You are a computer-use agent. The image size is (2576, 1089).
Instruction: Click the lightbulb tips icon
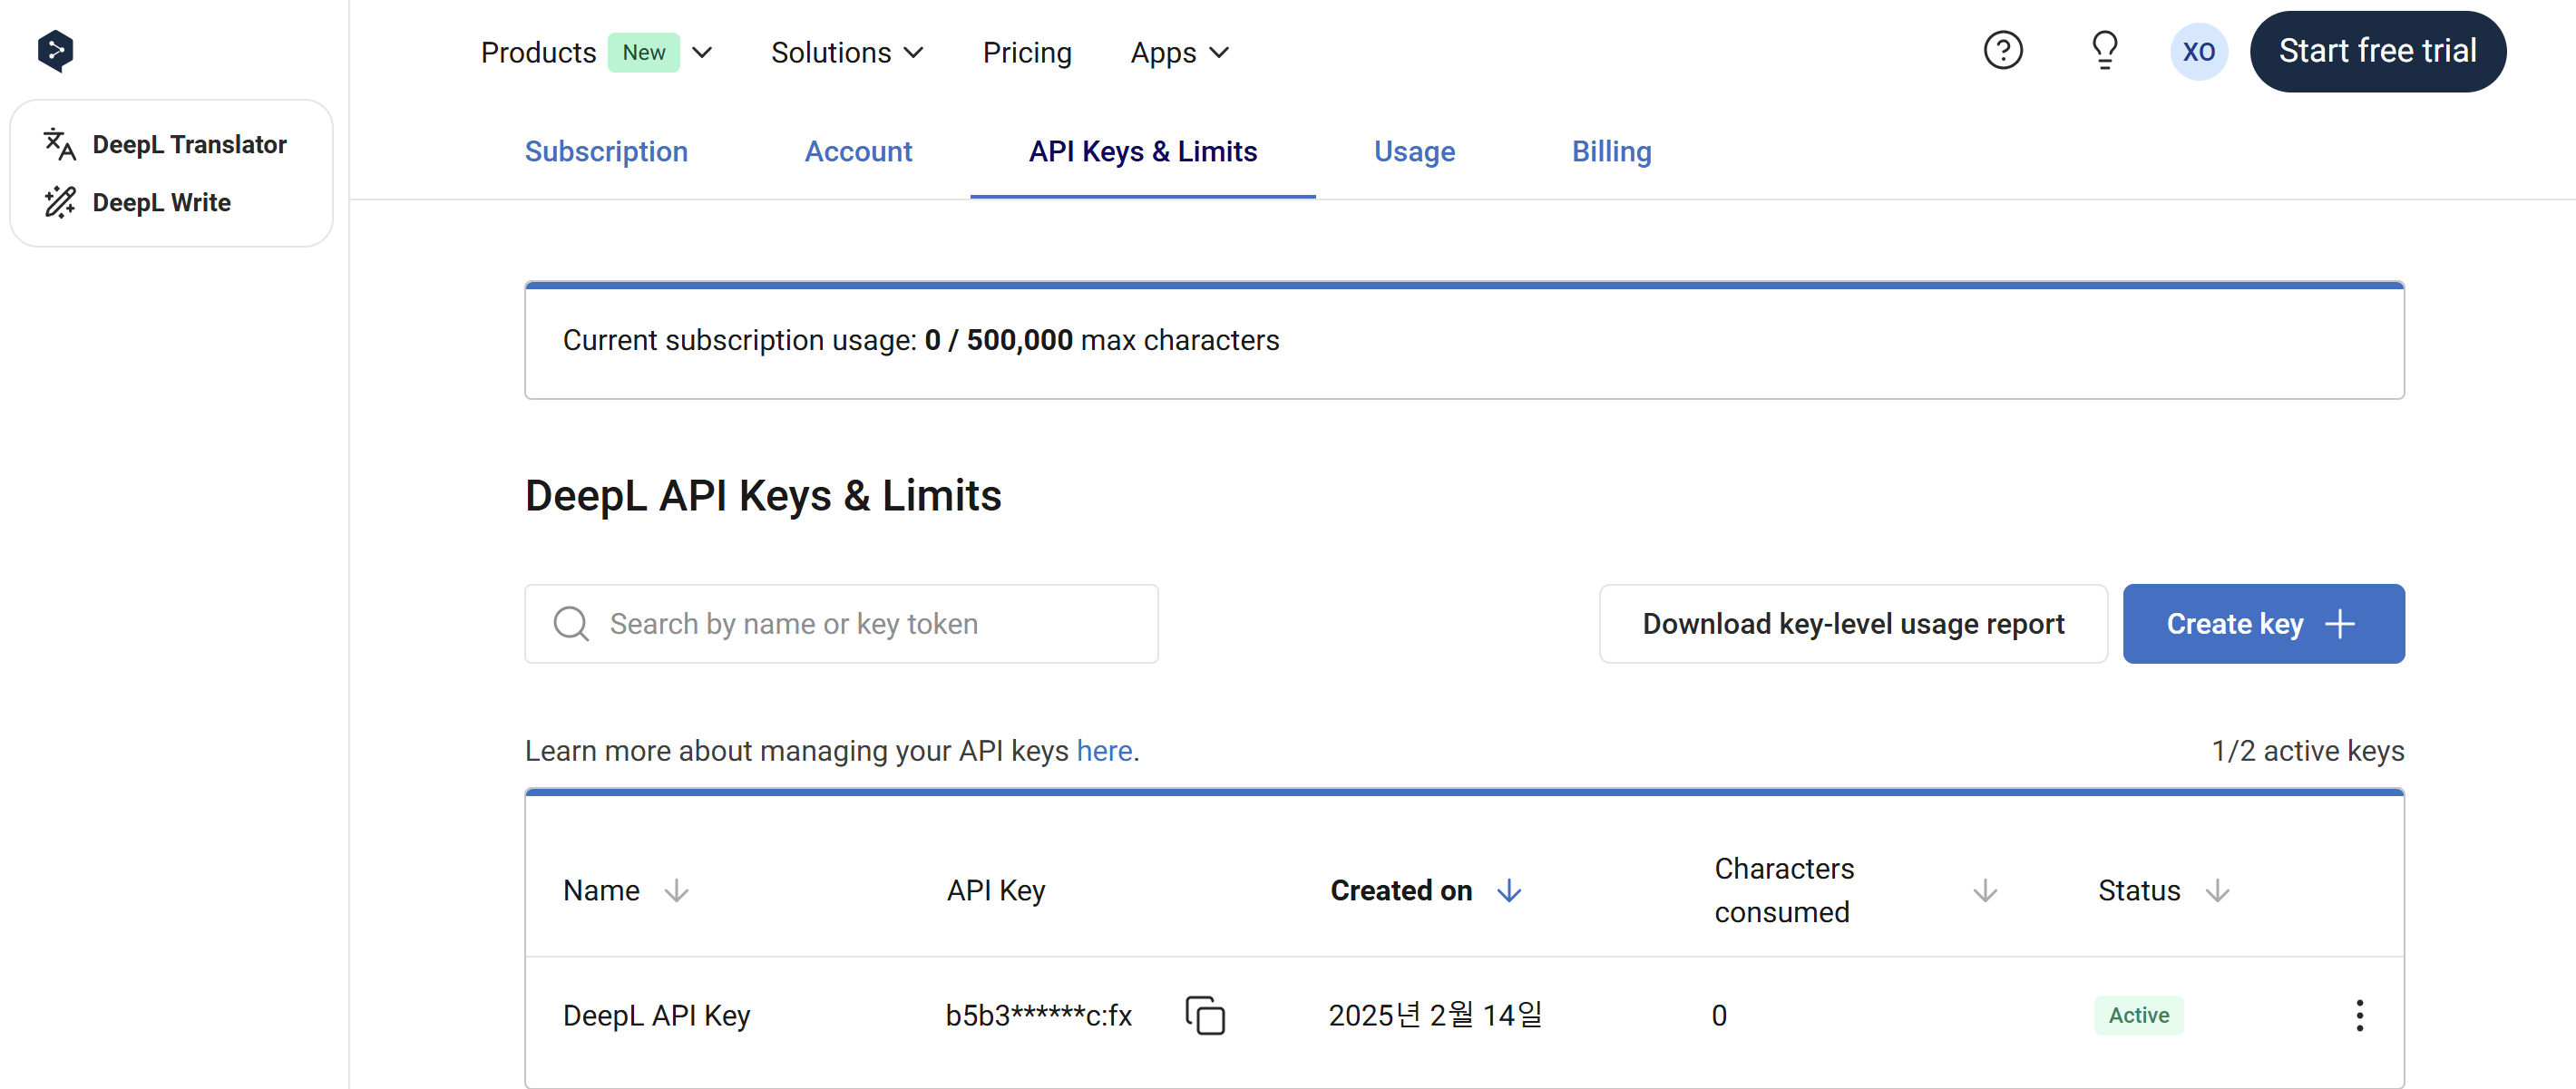coord(2104,51)
